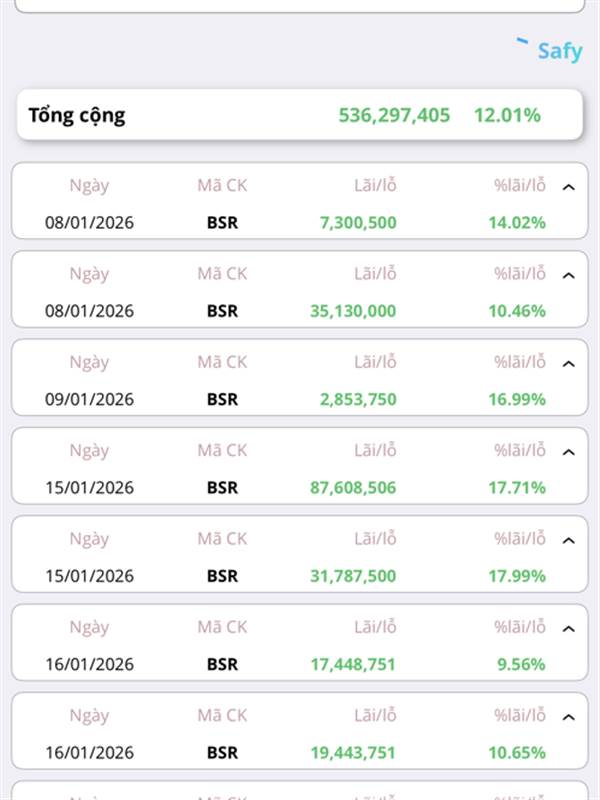
Task: Collapse the 35,130,000 BSR entry chevron
Action: click(568, 276)
